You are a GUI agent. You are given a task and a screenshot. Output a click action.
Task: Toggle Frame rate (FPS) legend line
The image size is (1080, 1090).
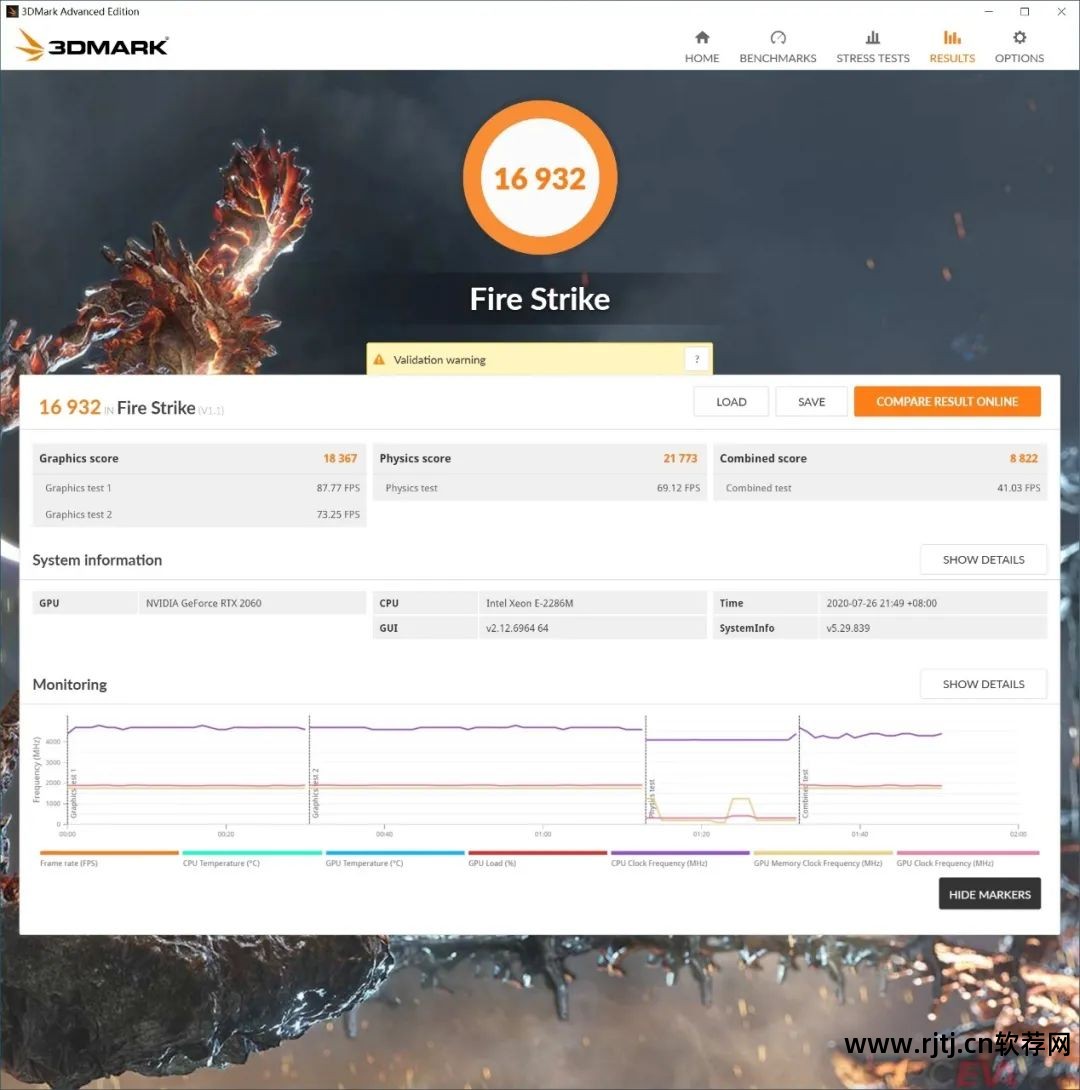point(109,859)
